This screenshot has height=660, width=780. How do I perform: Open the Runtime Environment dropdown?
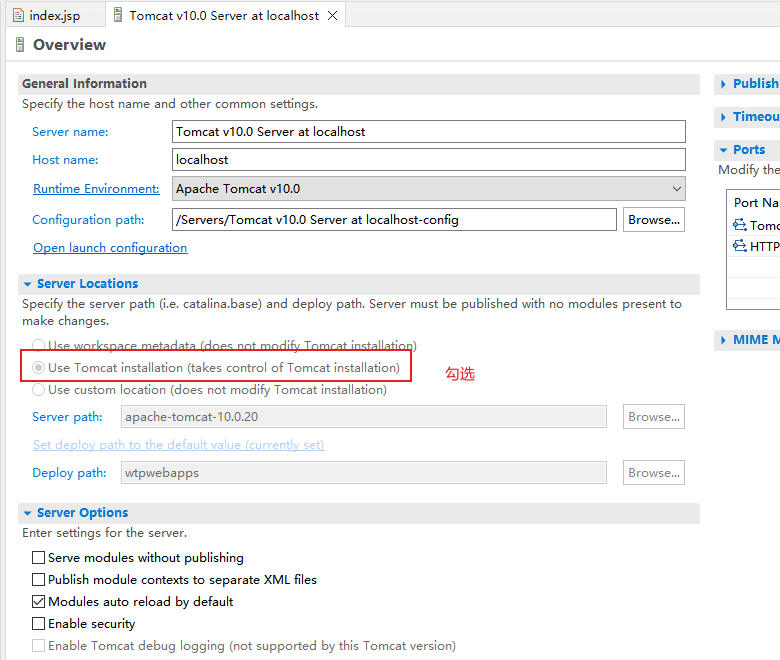click(x=428, y=189)
